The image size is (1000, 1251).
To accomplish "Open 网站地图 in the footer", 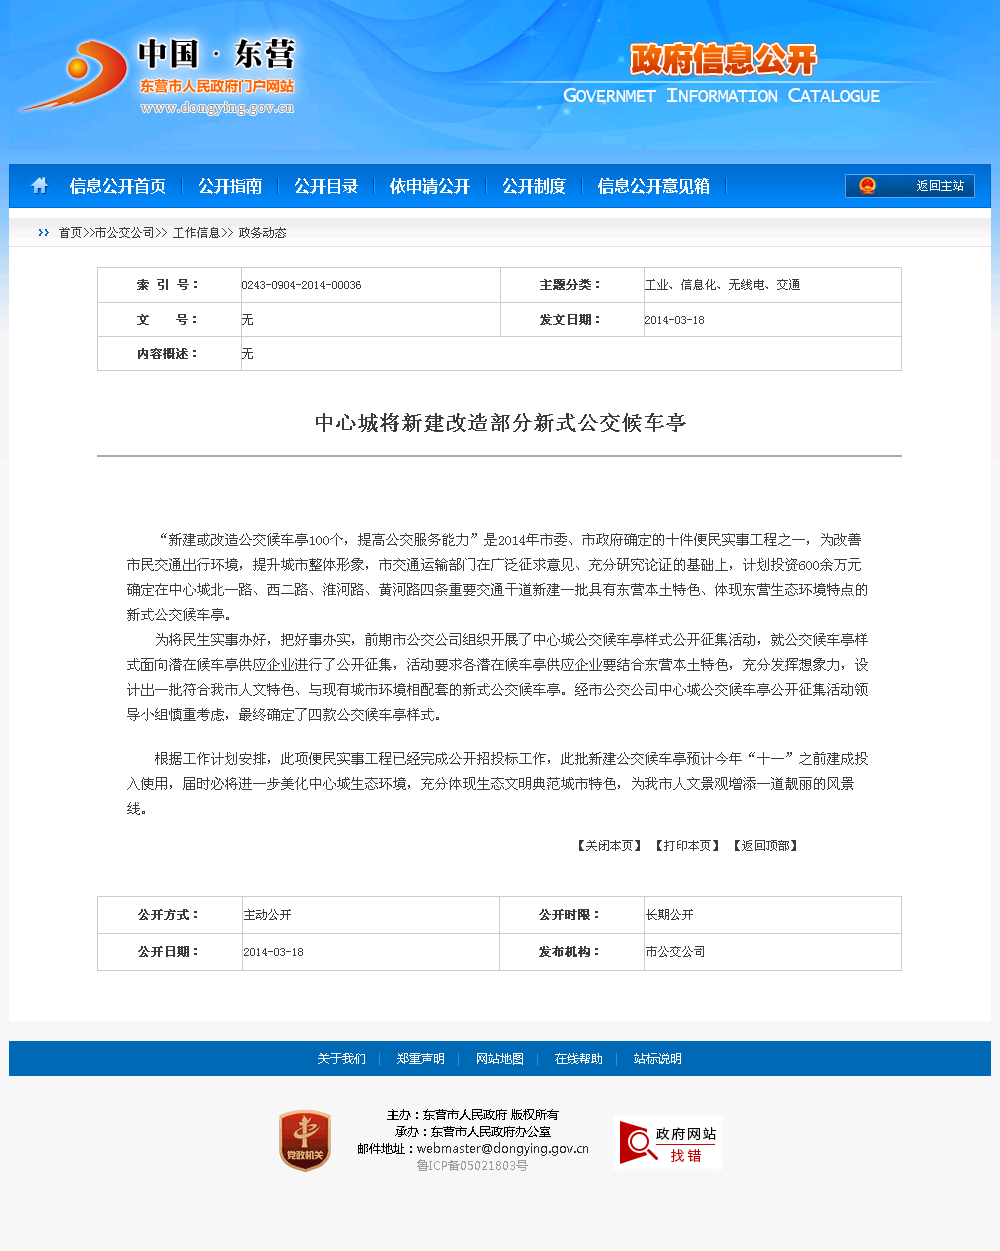I will (499, 1059).
